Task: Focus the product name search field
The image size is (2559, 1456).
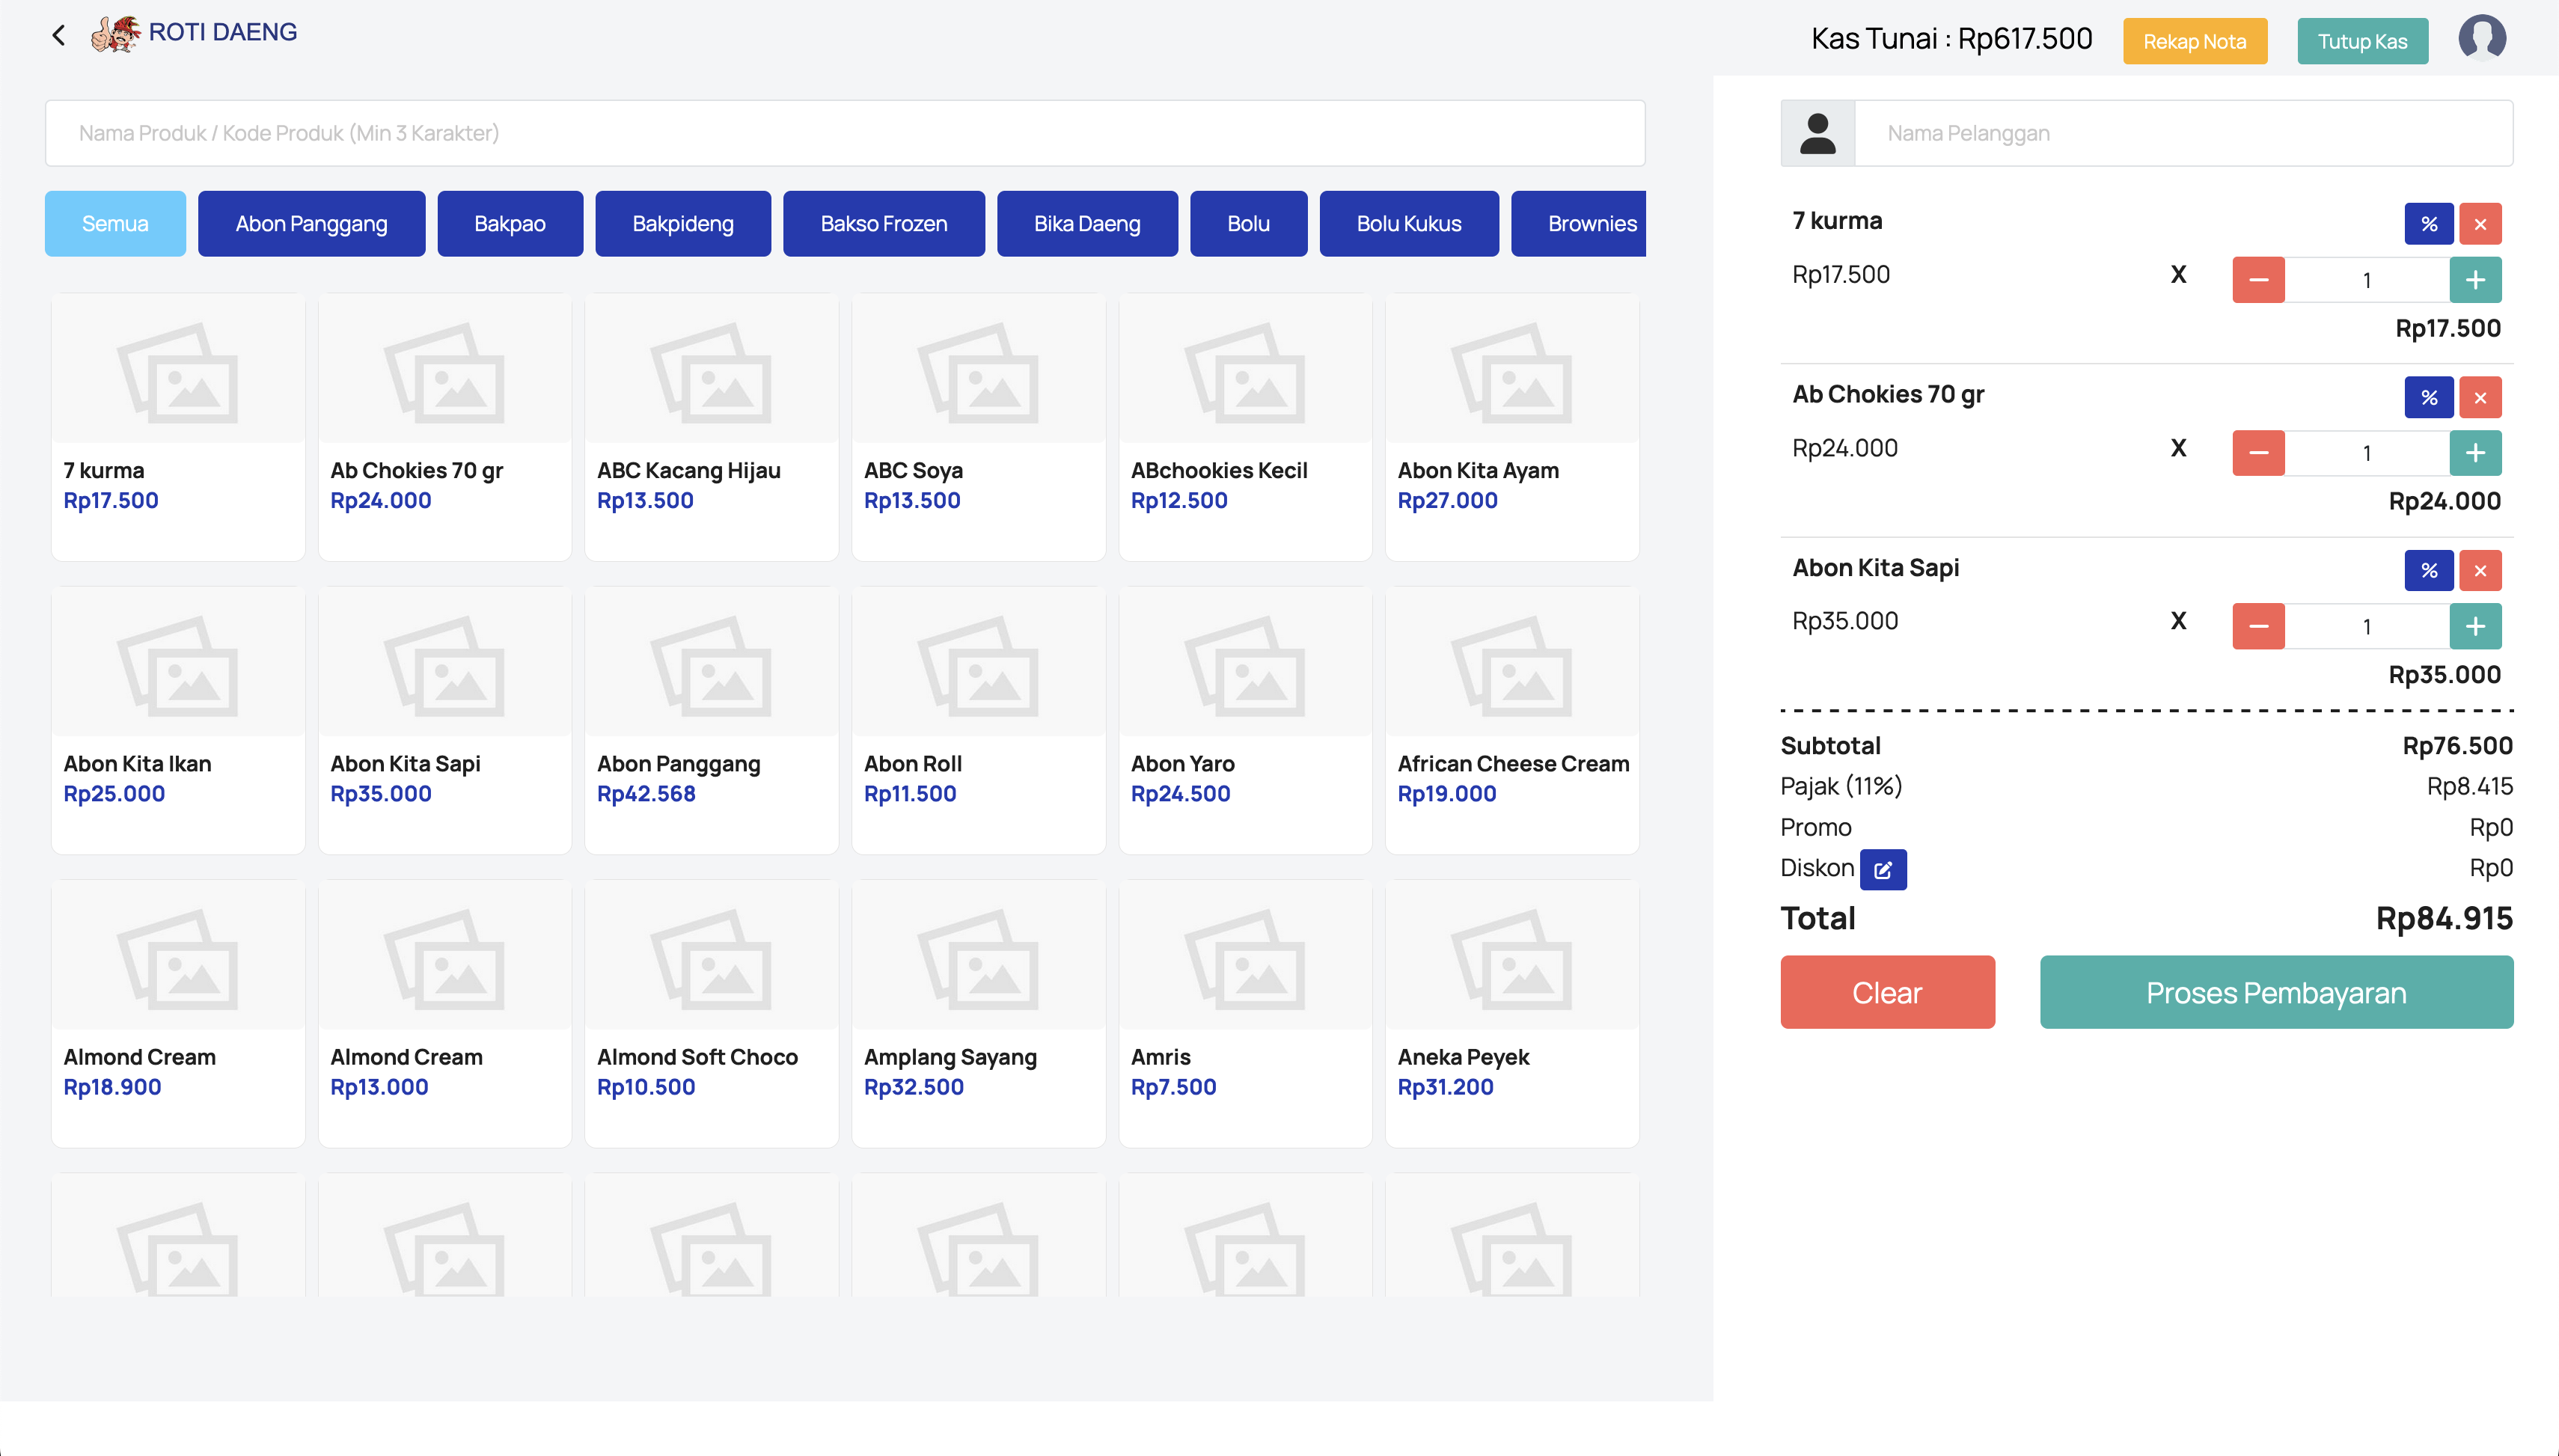Action: coord(844,133)
